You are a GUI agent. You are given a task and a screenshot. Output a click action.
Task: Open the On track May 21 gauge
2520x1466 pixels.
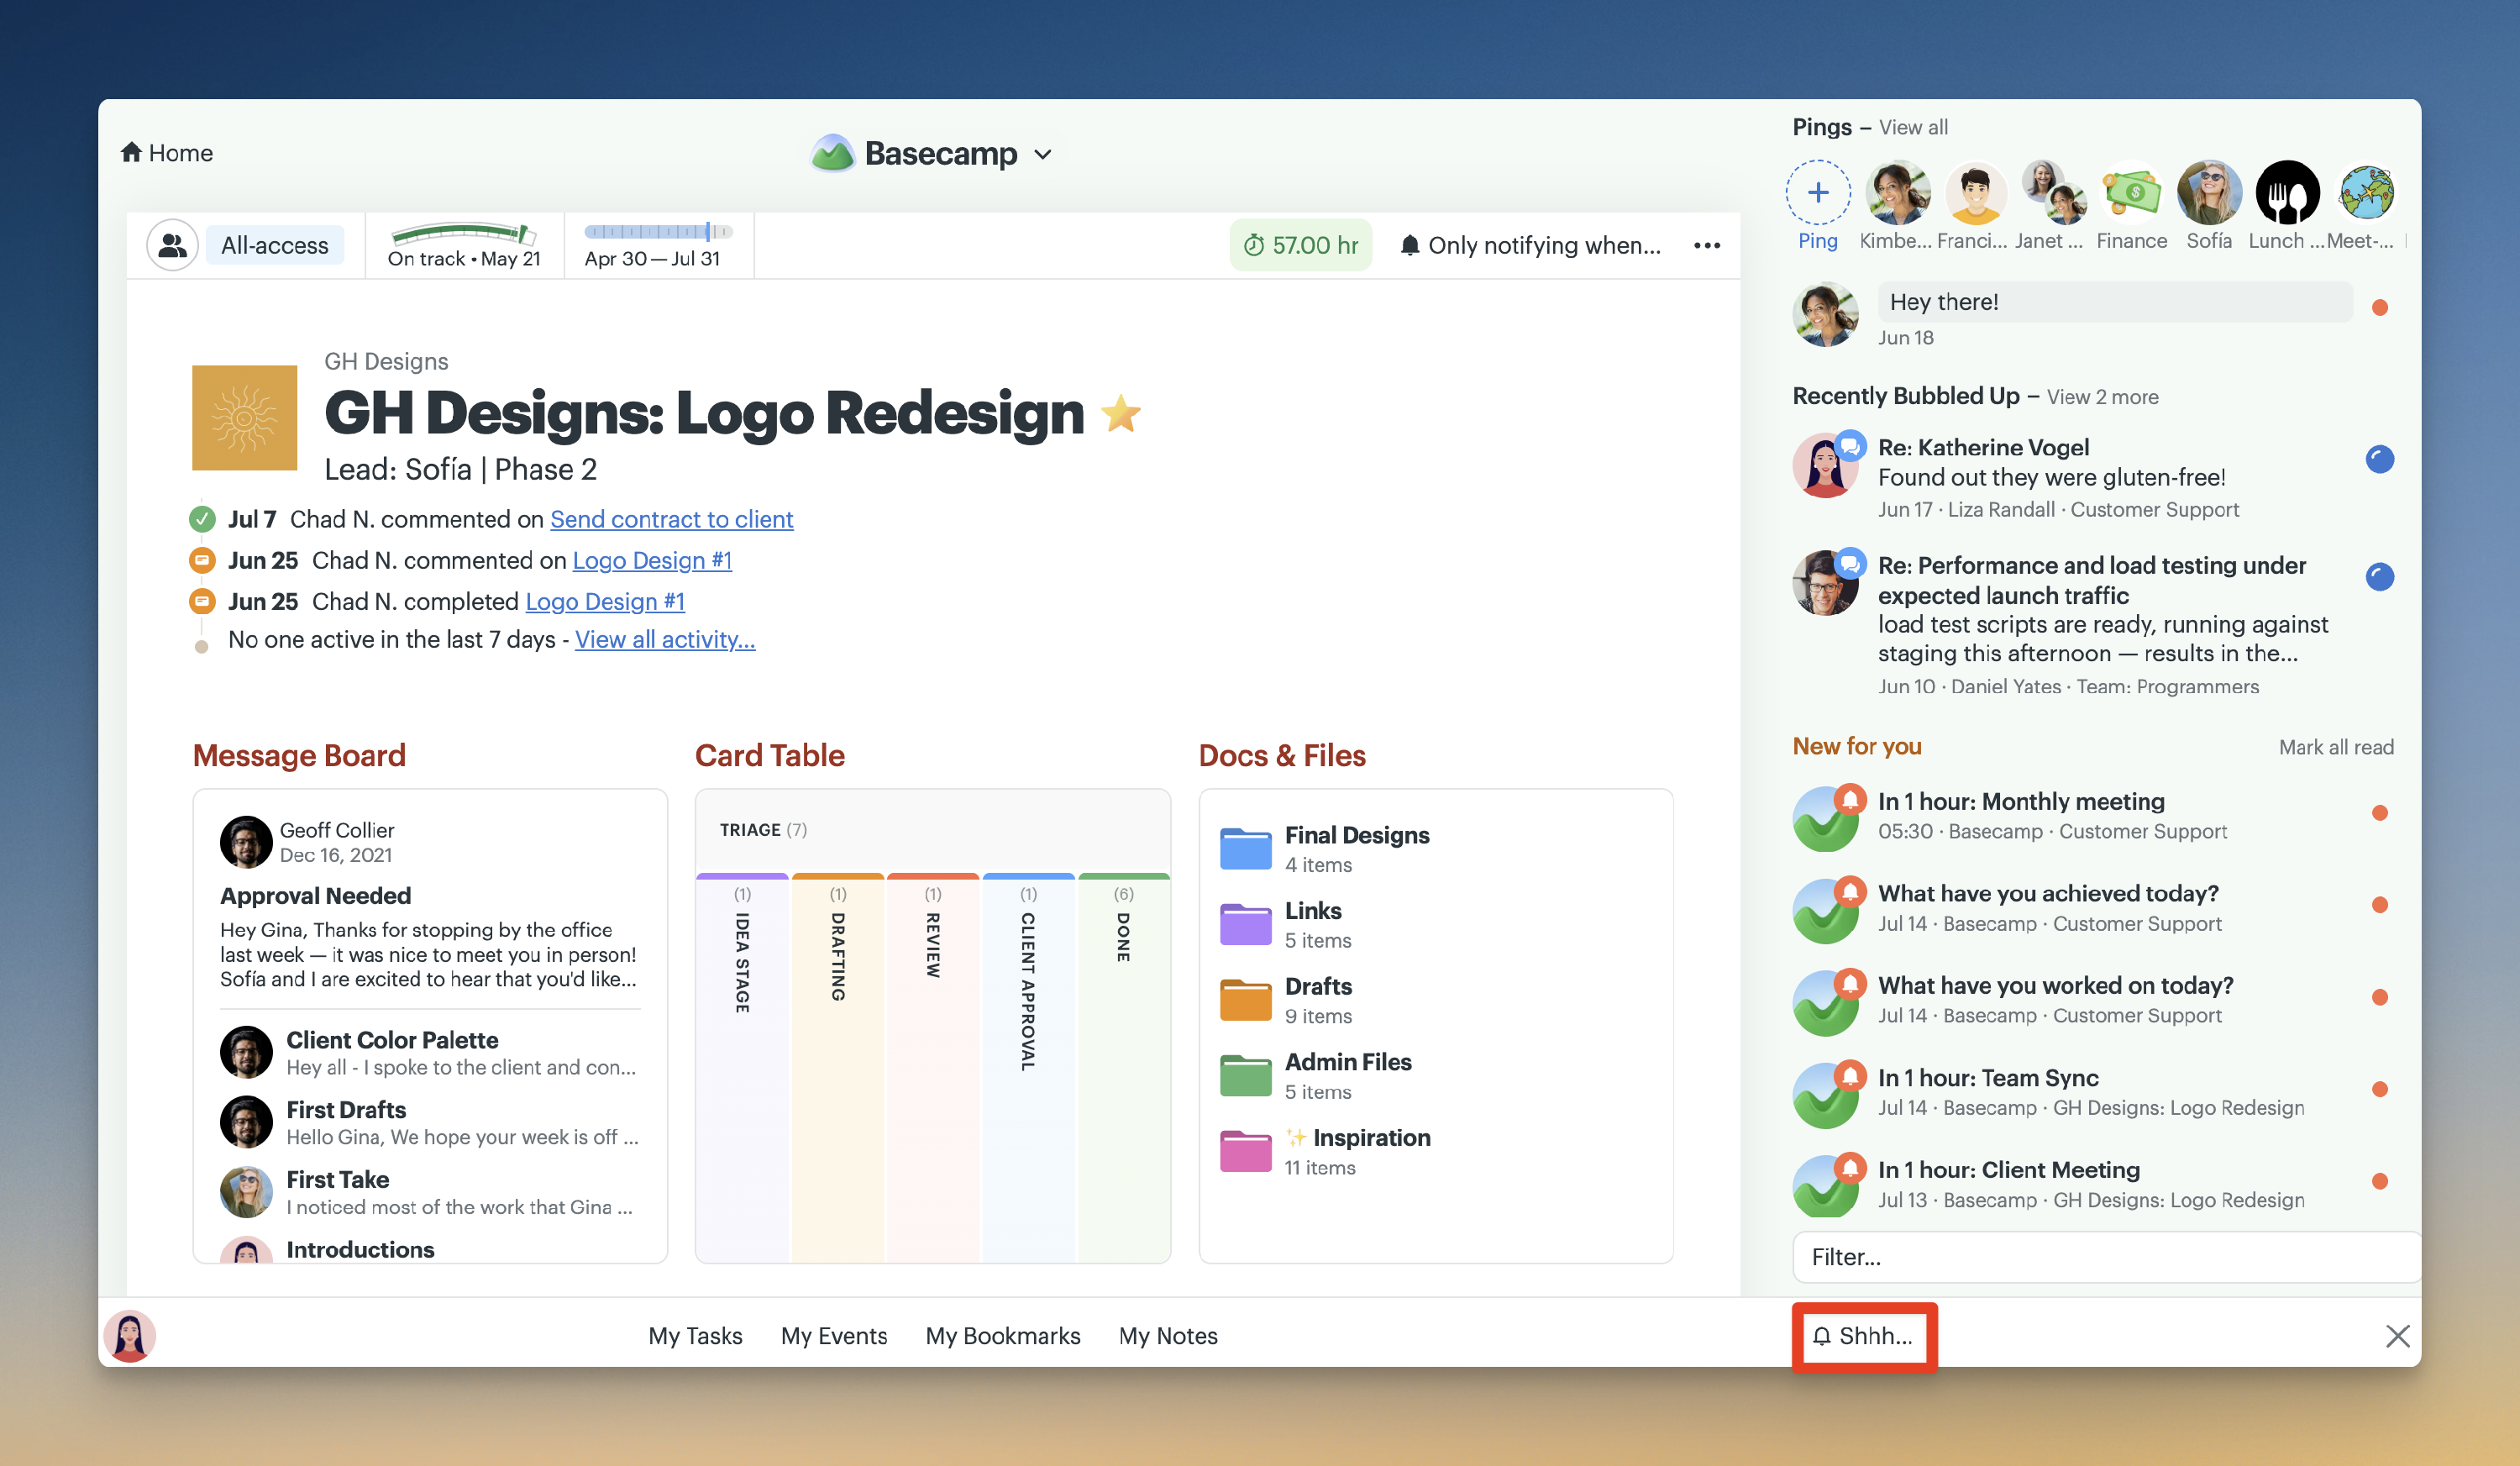tap(464, 245)
